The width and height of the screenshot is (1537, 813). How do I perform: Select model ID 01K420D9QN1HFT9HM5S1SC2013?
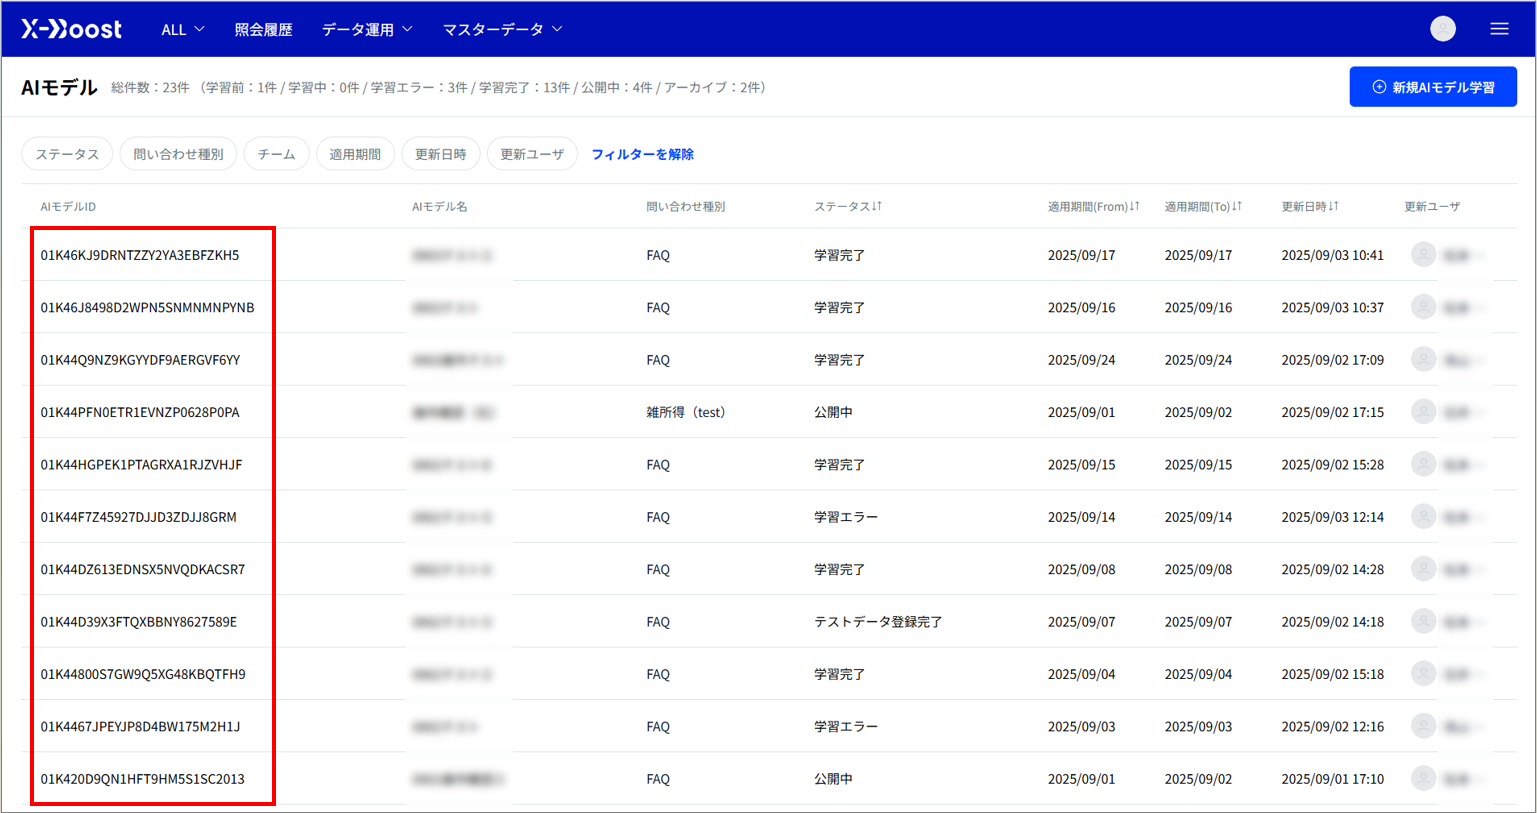click(142, 779)
